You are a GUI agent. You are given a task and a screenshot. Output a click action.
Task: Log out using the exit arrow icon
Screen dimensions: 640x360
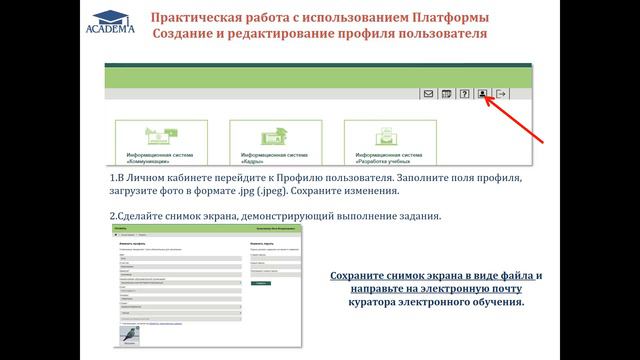click(501, 94)
